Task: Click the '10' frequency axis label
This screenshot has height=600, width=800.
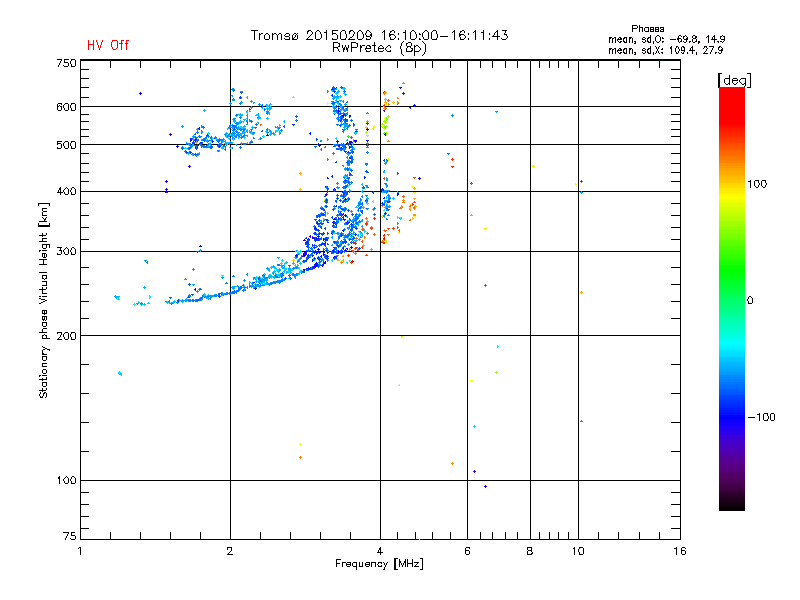Action: point(578,552)
